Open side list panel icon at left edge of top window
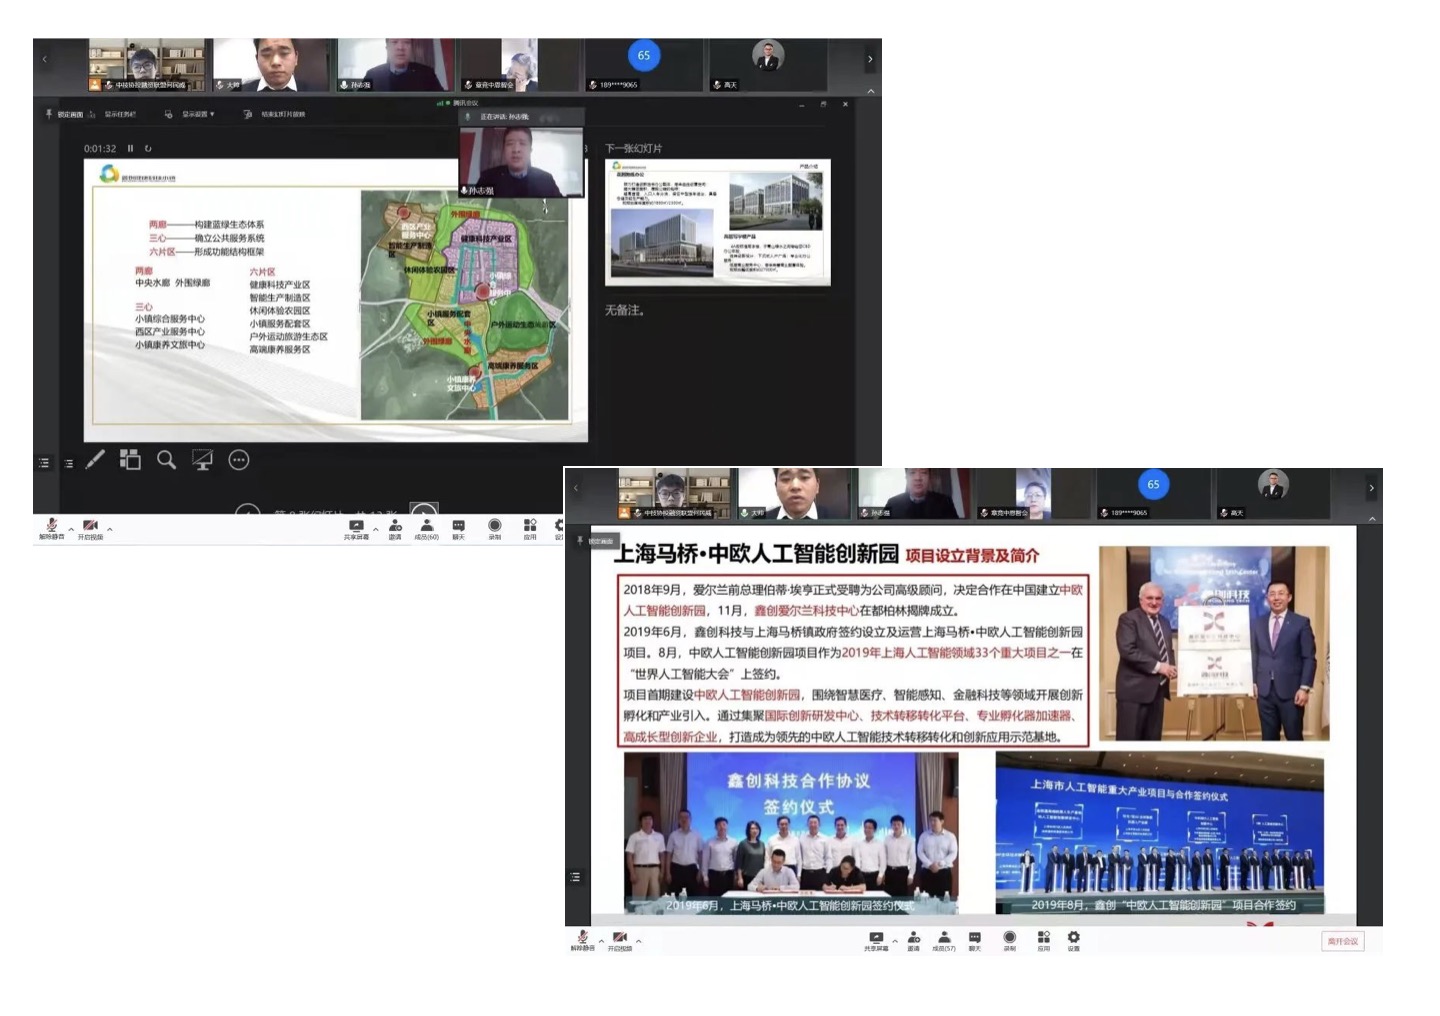Screen dimensions: 1440x1016 coord(43,463)
